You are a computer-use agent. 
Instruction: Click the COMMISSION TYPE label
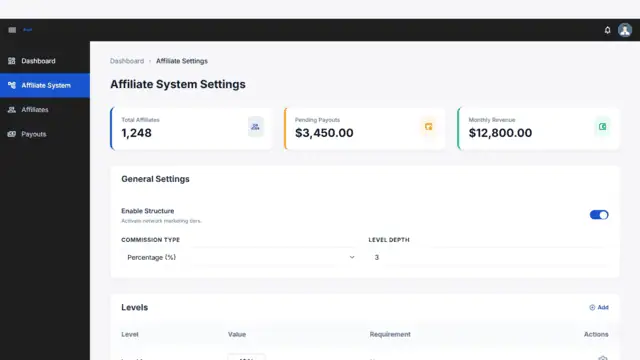(150, 240)
